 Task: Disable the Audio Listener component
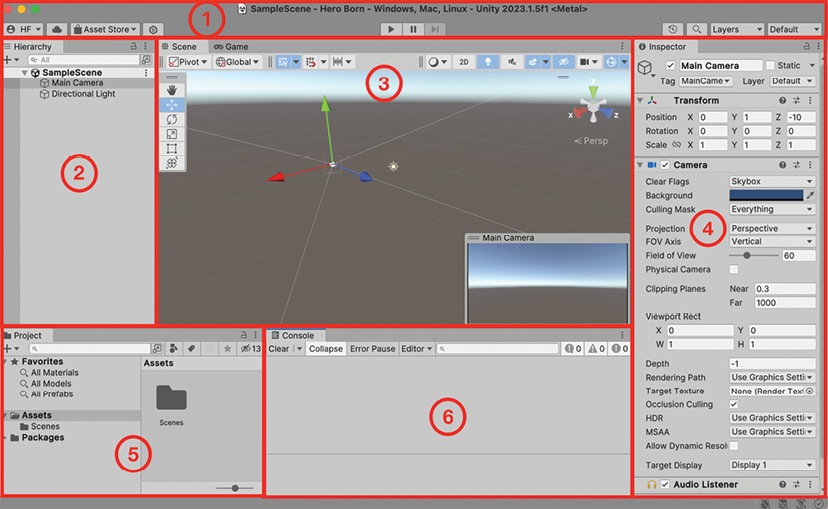pyautogui.click(x=665, y=484)
